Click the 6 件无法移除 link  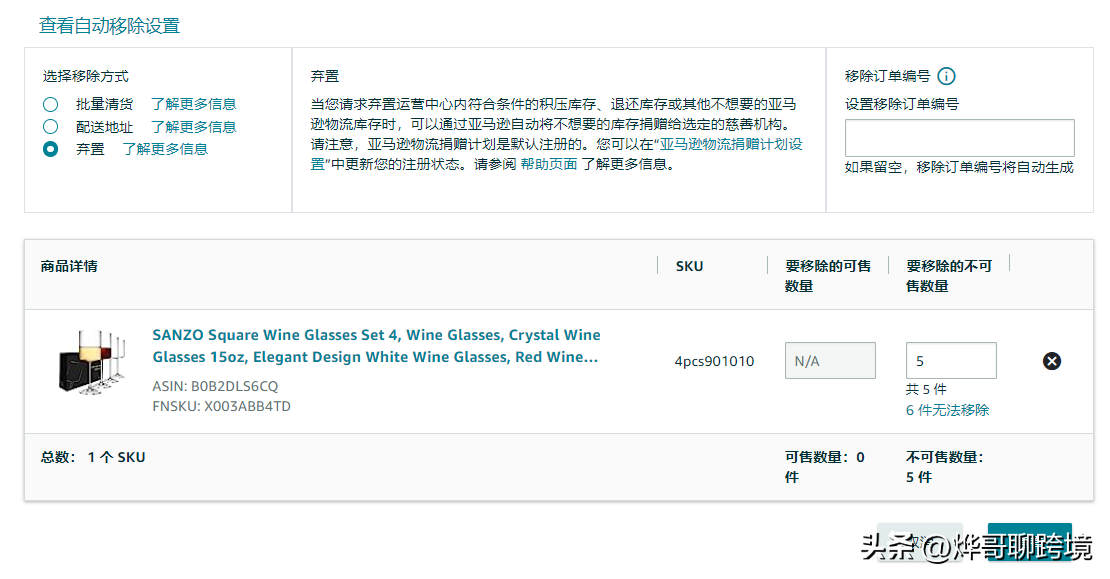[947, 410]
